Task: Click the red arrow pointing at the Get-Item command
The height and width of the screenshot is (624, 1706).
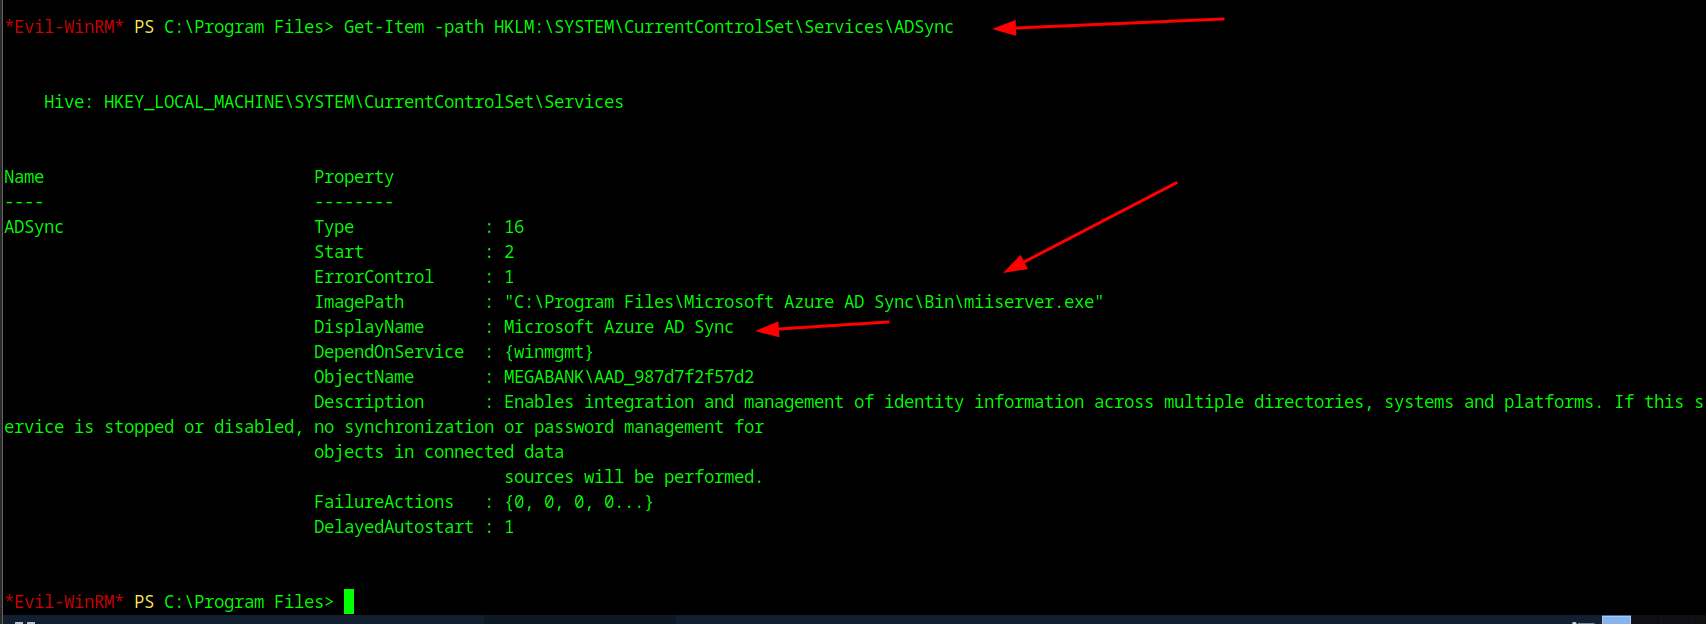Action: coord(1108,24)
